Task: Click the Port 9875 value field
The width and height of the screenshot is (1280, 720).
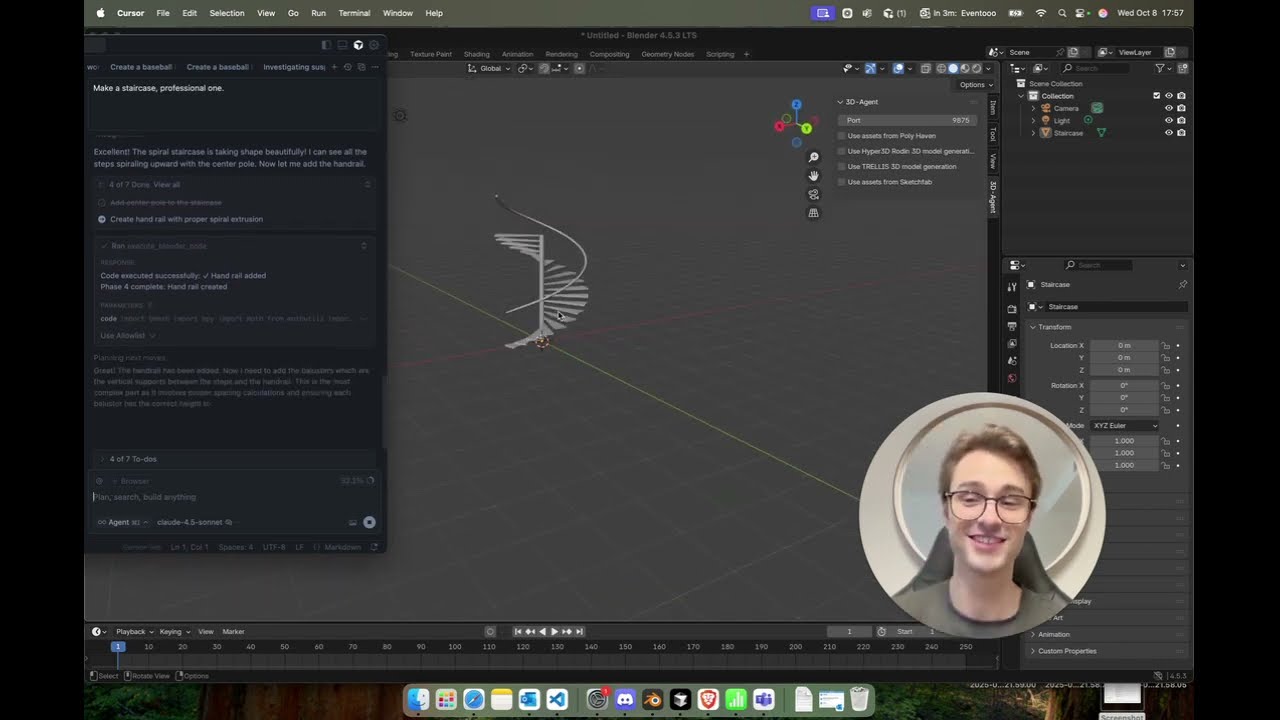Action: point(908,120)
